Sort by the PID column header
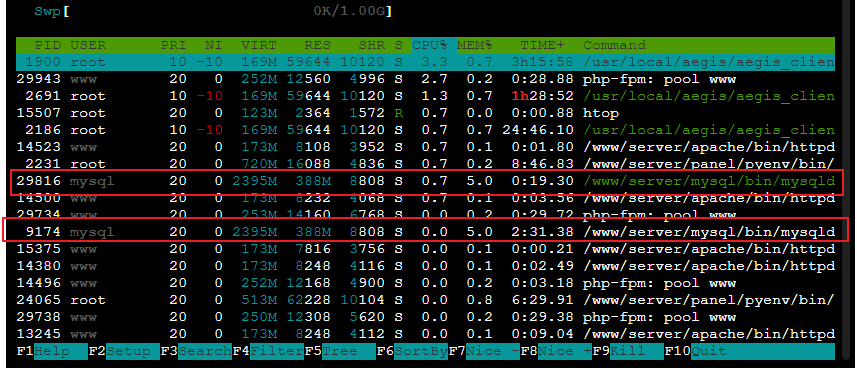 tap(48, 45)
